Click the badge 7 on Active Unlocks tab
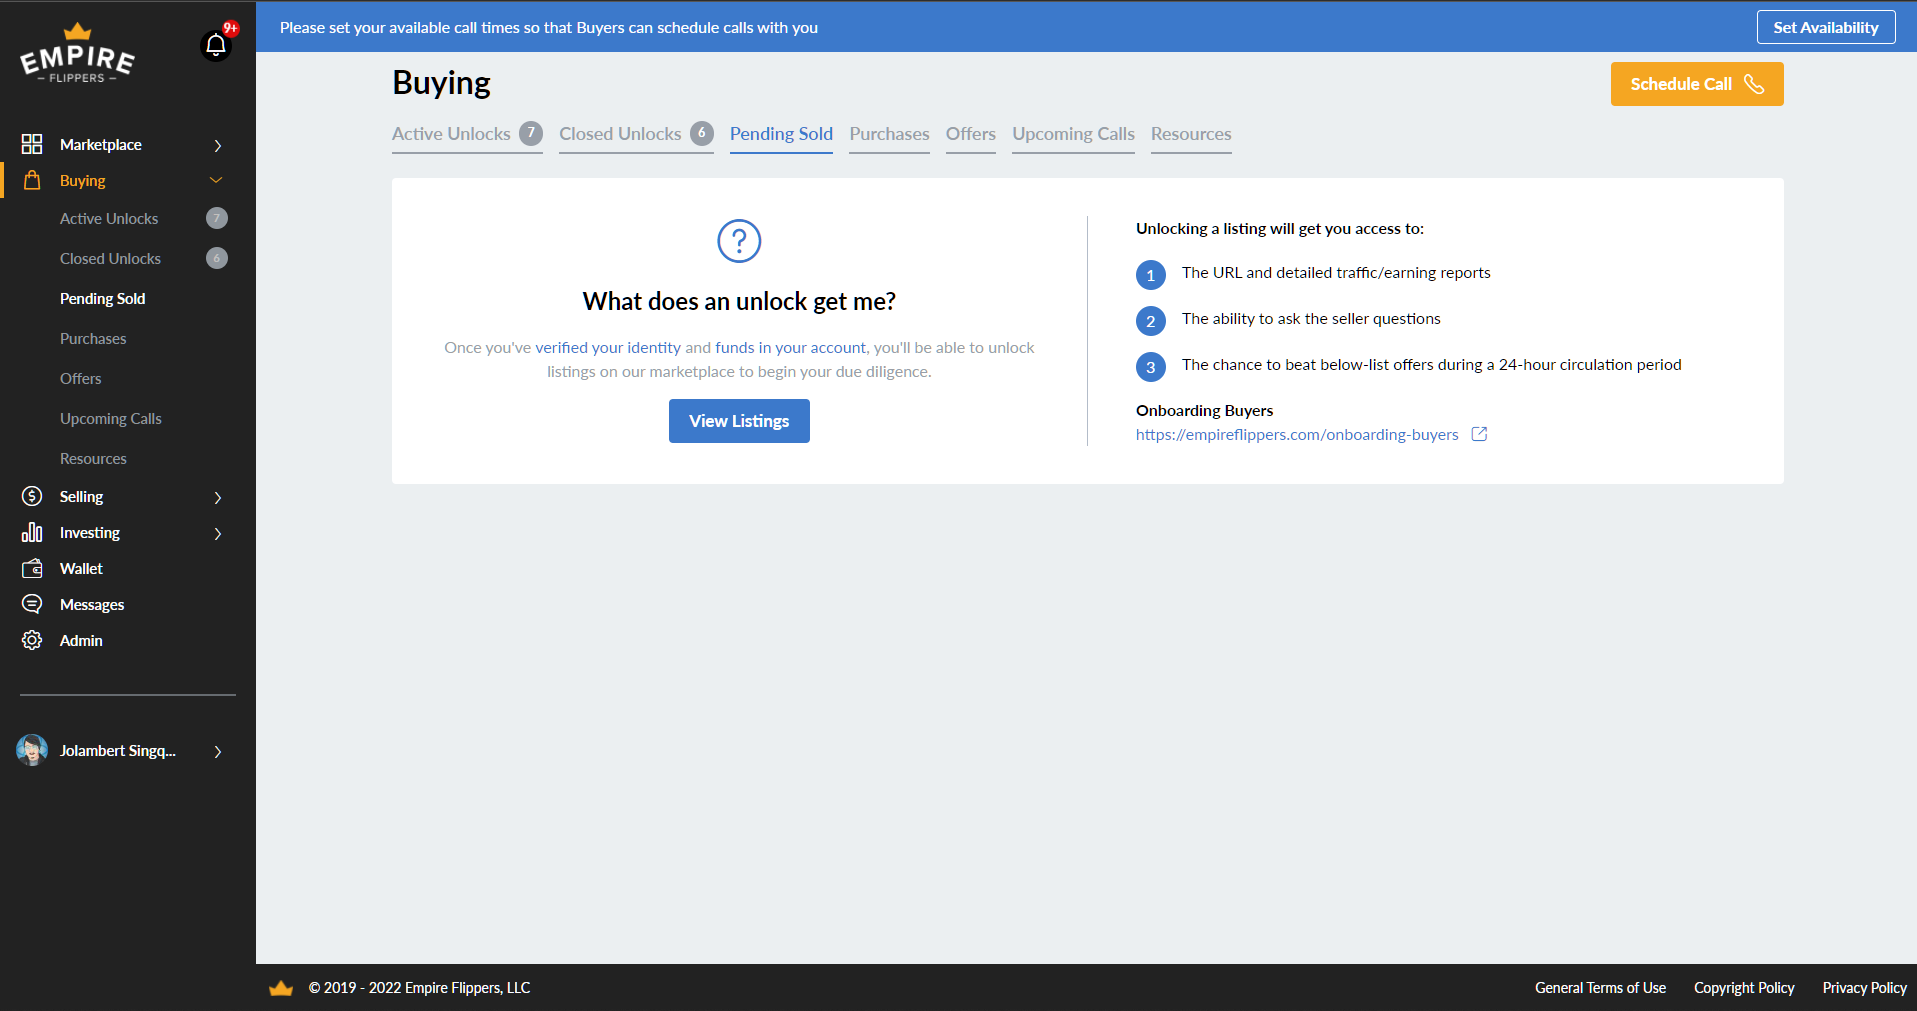This screenshot has height=1011, width=1917. [531, 133]
